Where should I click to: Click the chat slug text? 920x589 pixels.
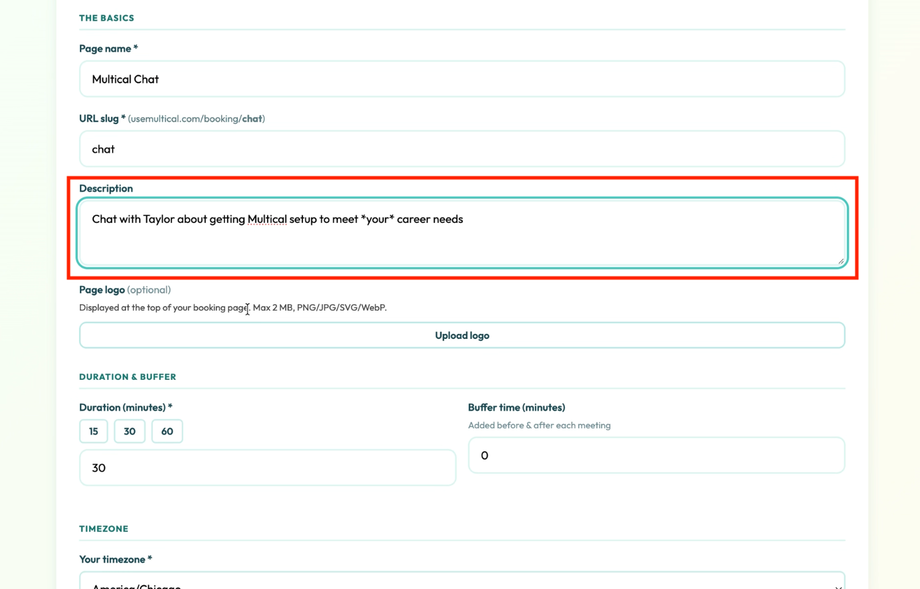click(103, 148)
